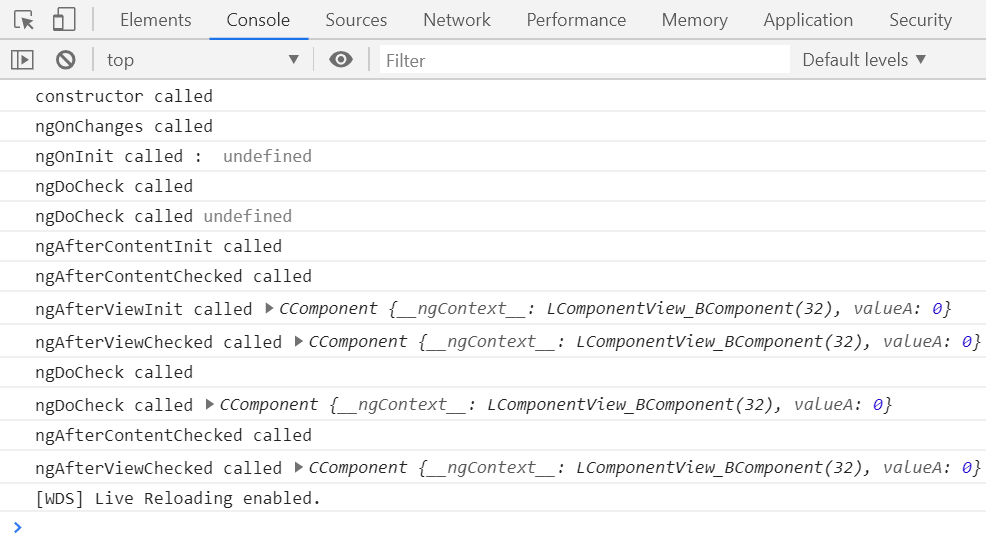The width and height of the screenshot is (986, 542).
Task: Activate the inspect element picker icon
Action: 24,20
